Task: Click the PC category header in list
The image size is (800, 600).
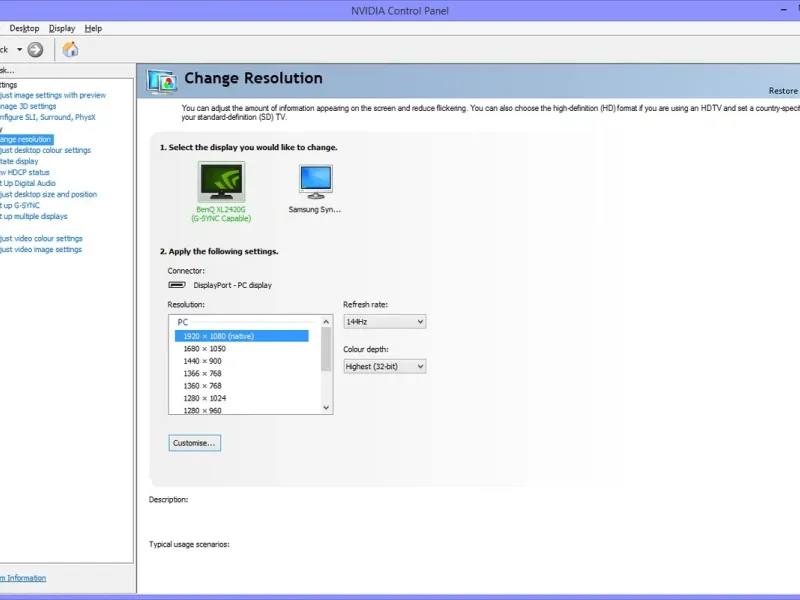Action: pyautogui.click(x=183, y=322)
